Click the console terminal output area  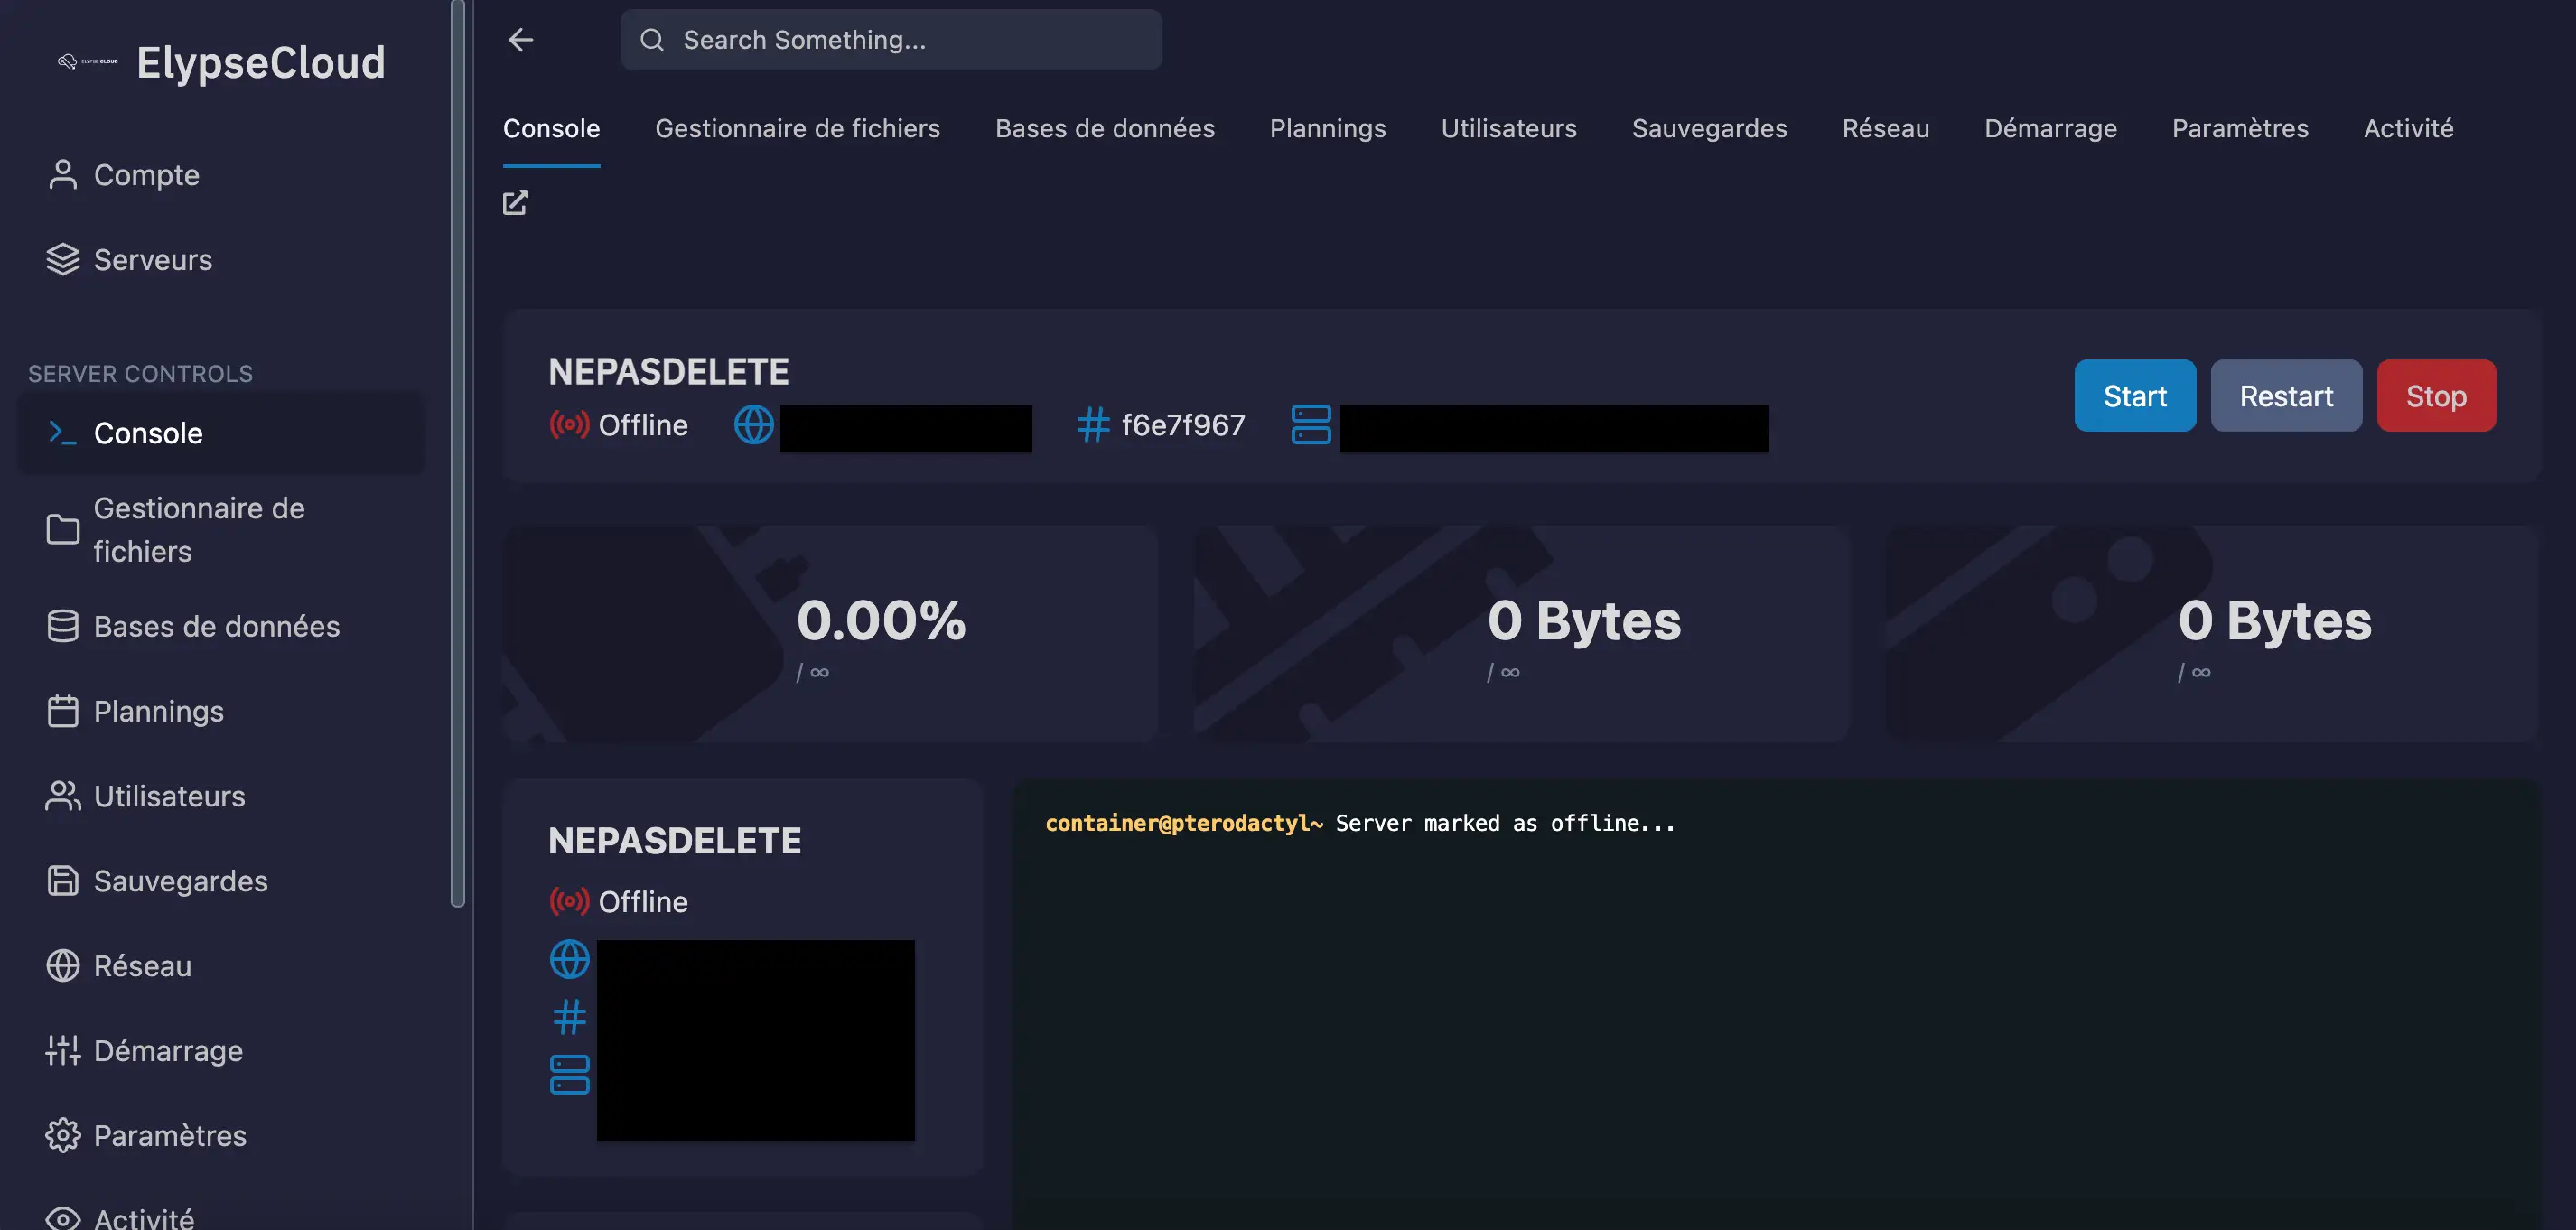pyautogui.click(x=1776, y=1005)
